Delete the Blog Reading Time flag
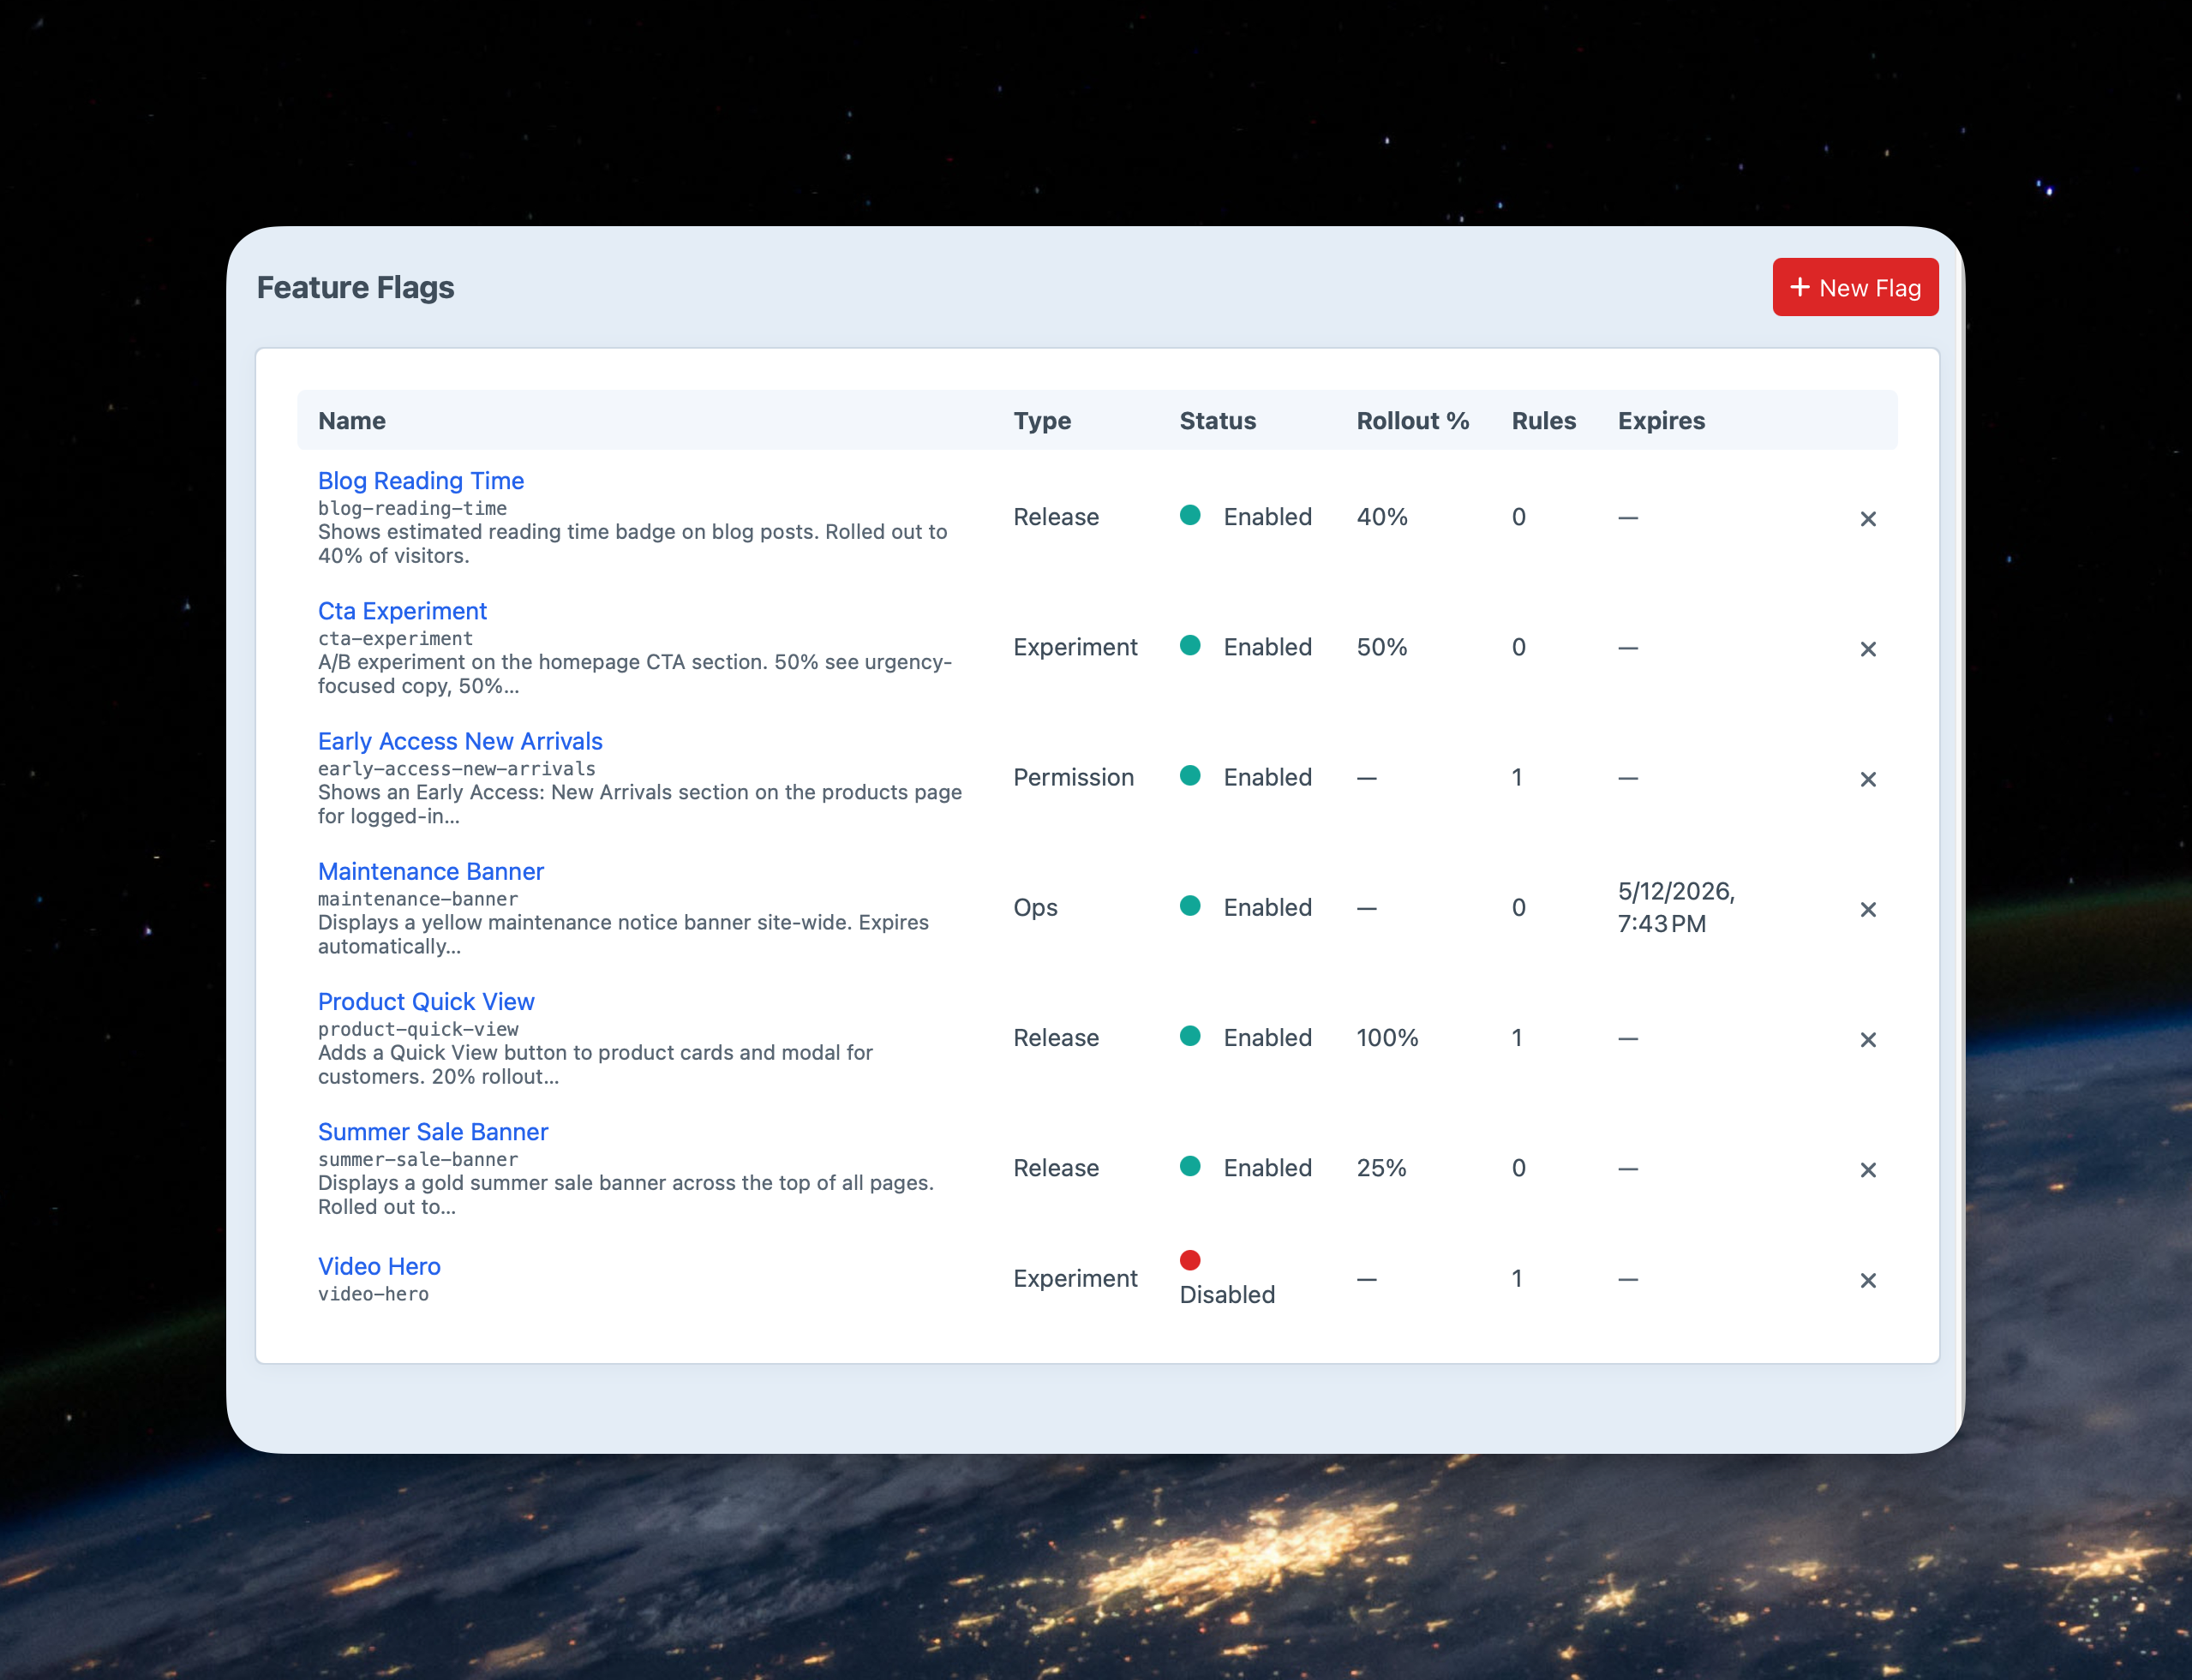 coord(1868,519)
